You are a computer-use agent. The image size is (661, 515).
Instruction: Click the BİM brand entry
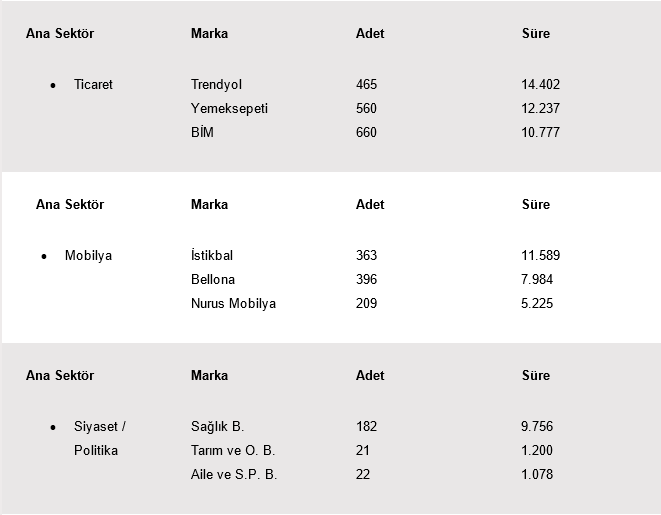point(202,132)
